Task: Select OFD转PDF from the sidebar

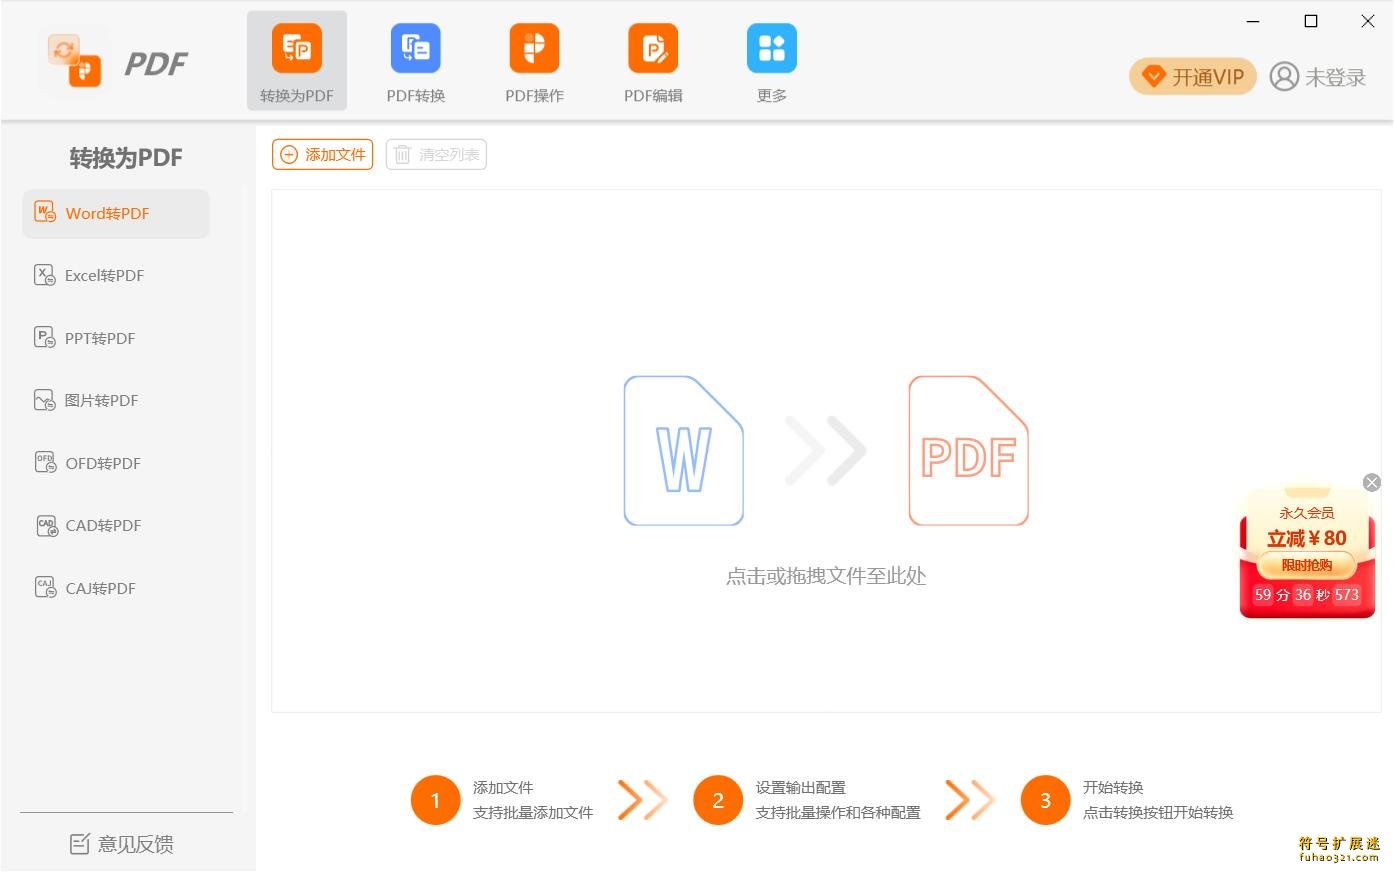Action: click(102, 464)
